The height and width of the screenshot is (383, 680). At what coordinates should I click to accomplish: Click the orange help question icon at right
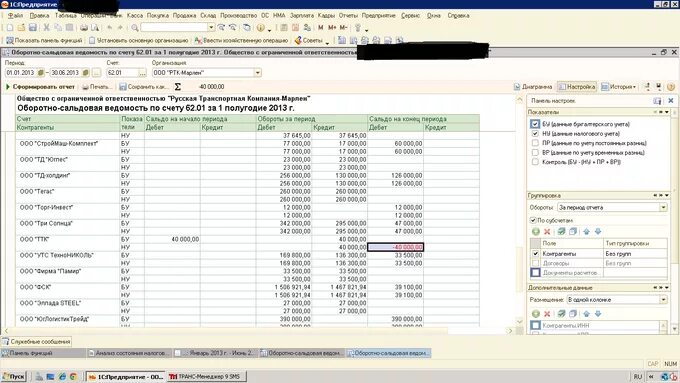coord(671,87)
